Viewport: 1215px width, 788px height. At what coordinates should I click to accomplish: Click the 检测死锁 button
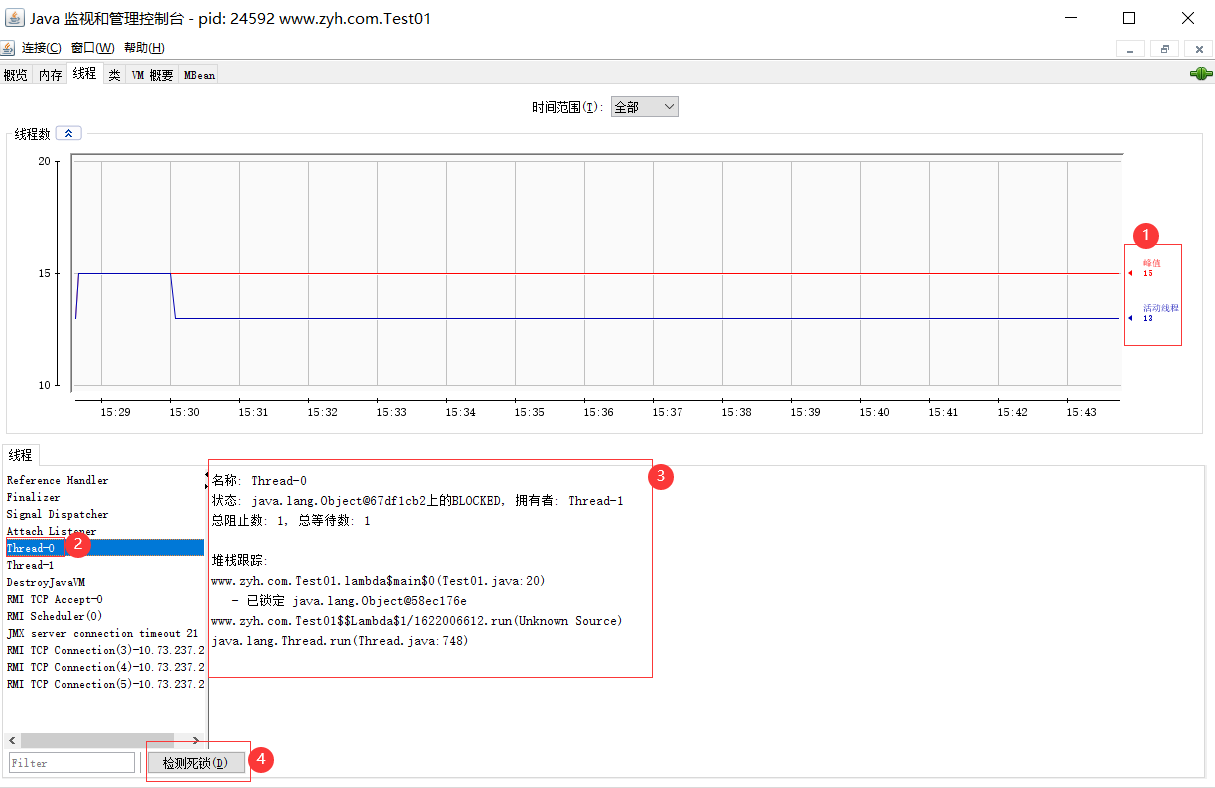(x=196, y=763)
